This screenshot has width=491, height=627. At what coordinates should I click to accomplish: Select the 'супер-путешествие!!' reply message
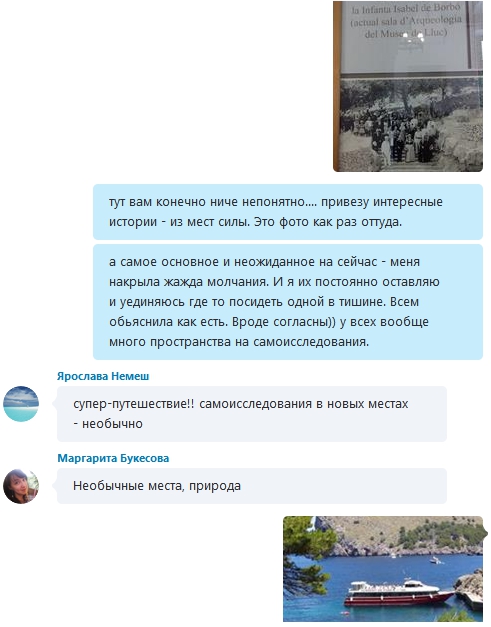click(x=251, y=414)
